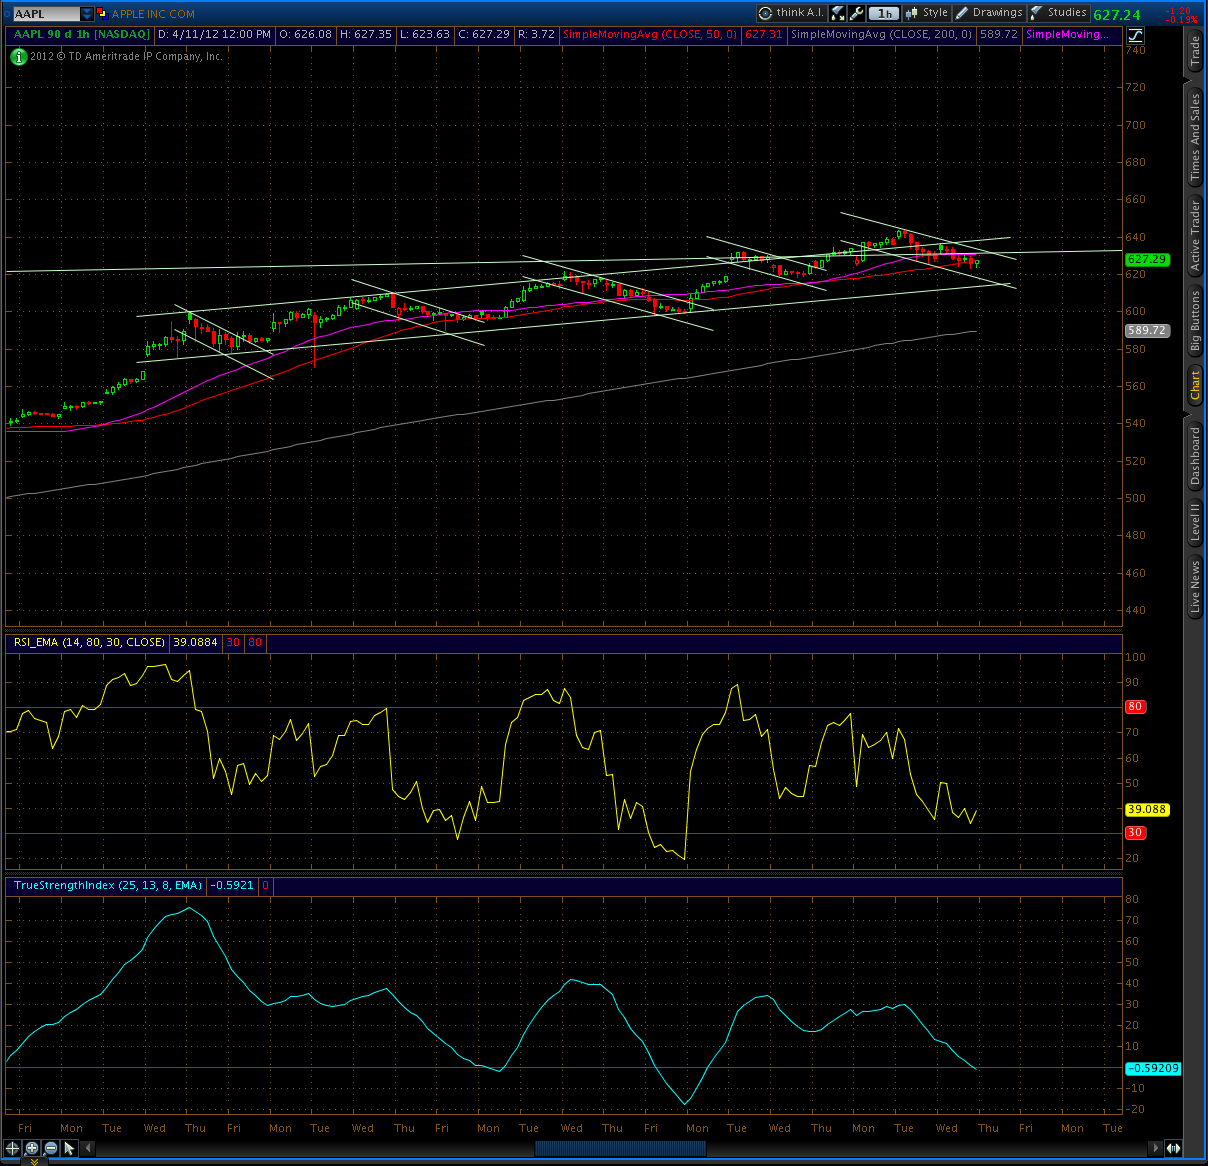Click the flask-with-arrows quick study icon
The height and width of the screenshot is (1166, 1208).
838,13
